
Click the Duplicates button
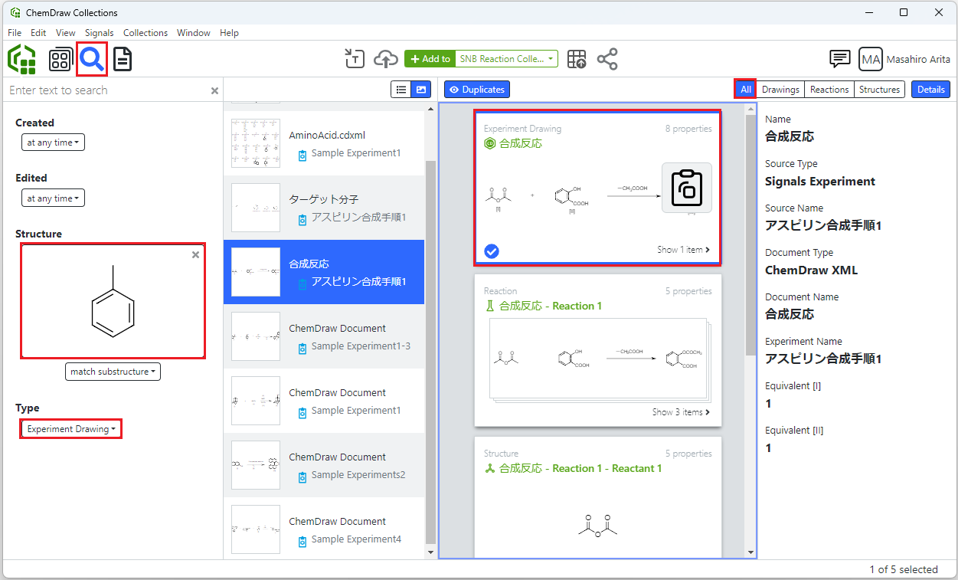477,90
